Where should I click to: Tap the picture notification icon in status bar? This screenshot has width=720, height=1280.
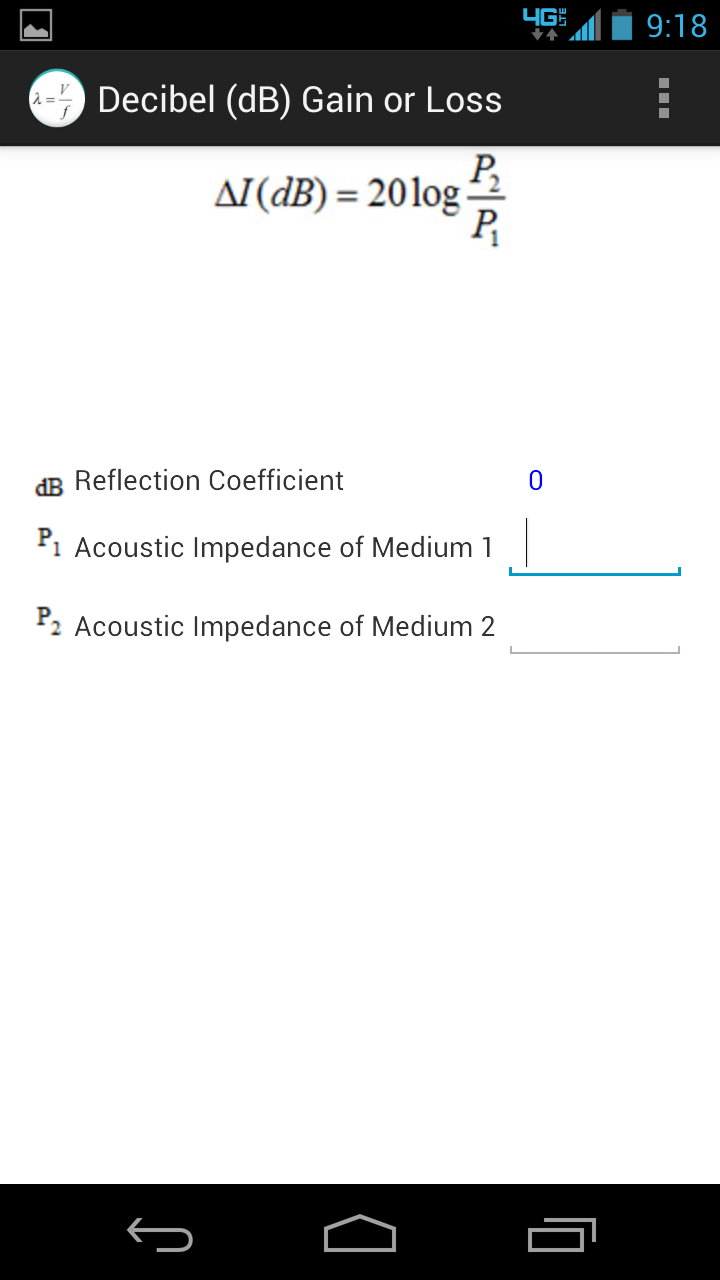pos(36,25)
